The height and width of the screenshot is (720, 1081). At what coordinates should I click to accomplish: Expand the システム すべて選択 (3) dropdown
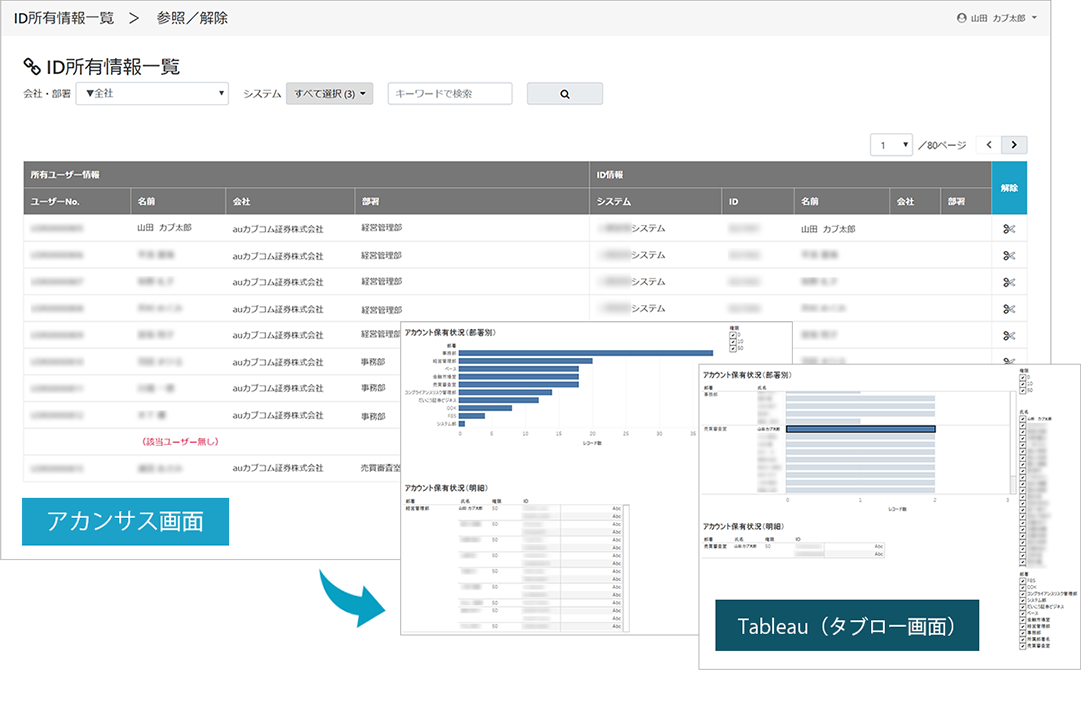coord(329,94)
